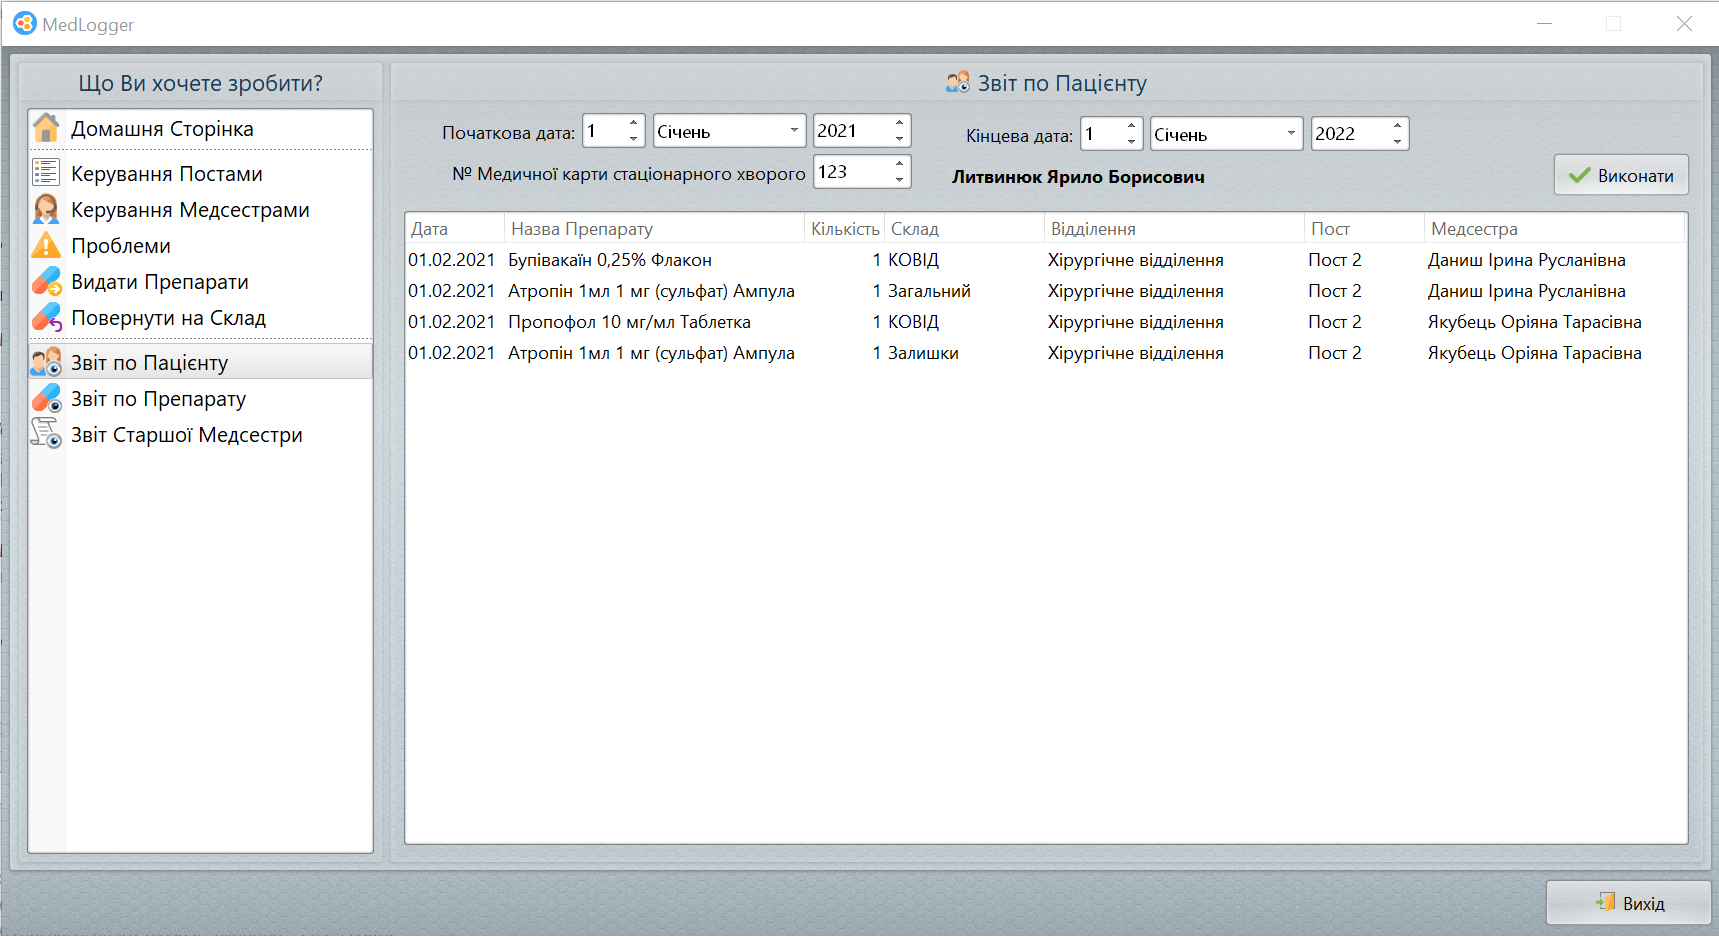This screenshot has height=936, width=1719.
Task: Click the nurse icon beside Керування Медсестрами
Action: [46, 209]
